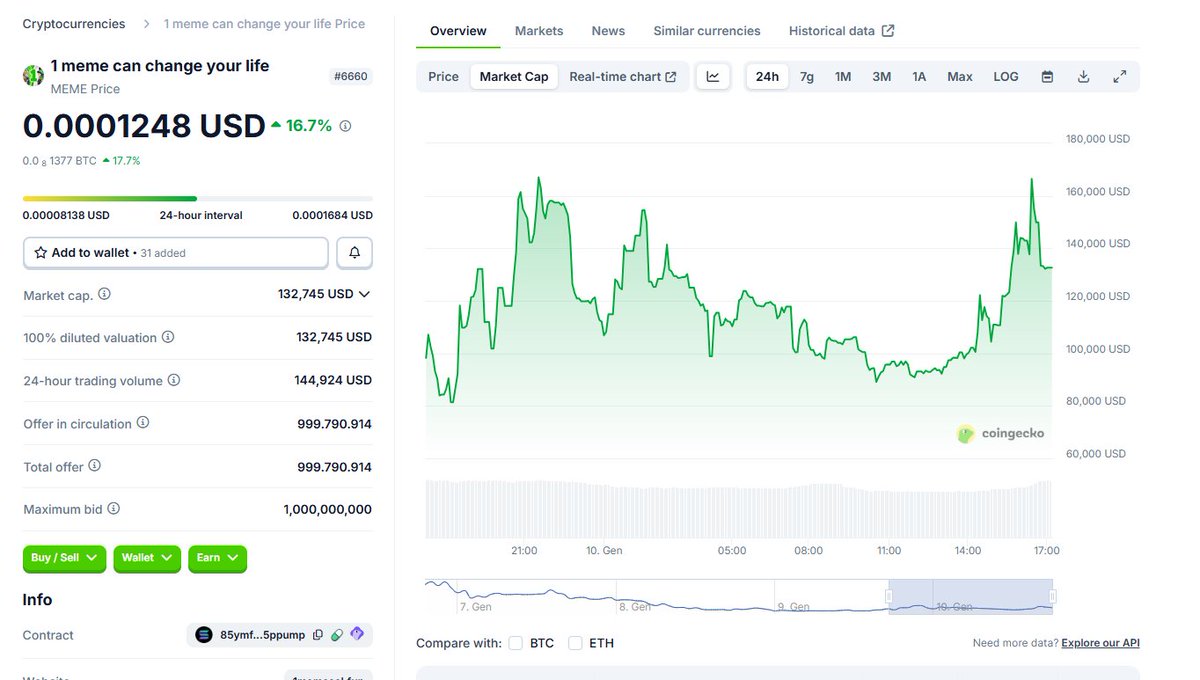This screenshot has width=1200, height=680.
Task: Switch to the Markets tab
Action: (538, 30)
